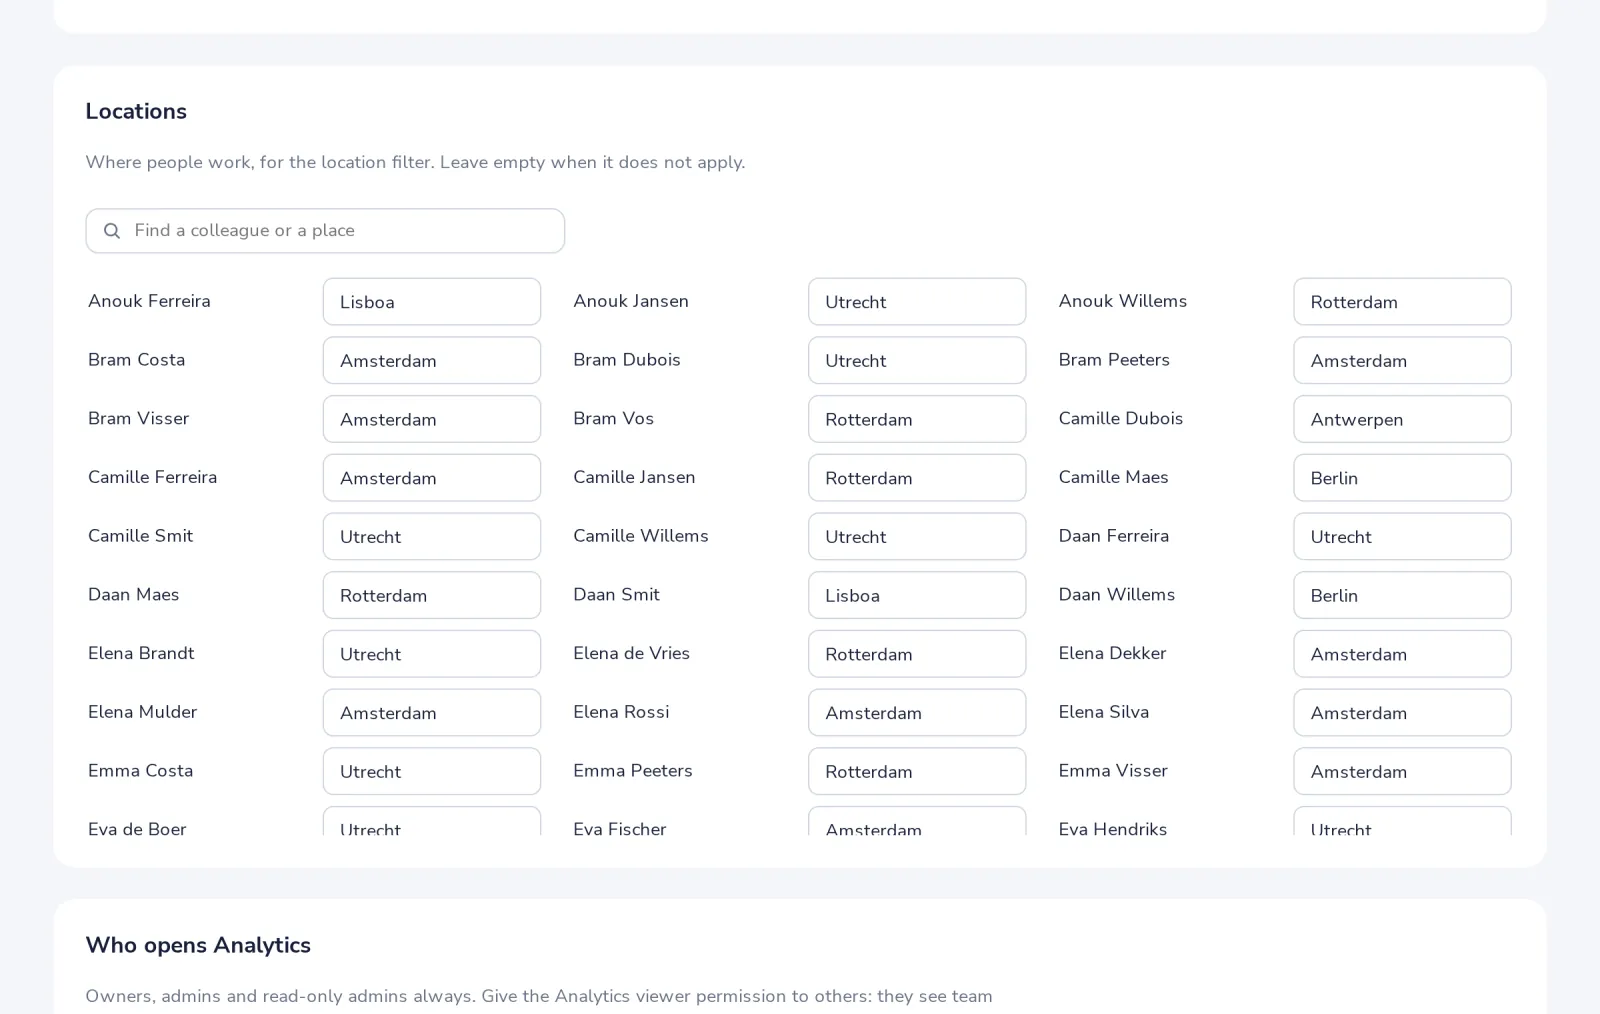The width and height of the screenshot is (1600, 1014).
Task: Edit Elena de Vries's location field
Action: 917,654
